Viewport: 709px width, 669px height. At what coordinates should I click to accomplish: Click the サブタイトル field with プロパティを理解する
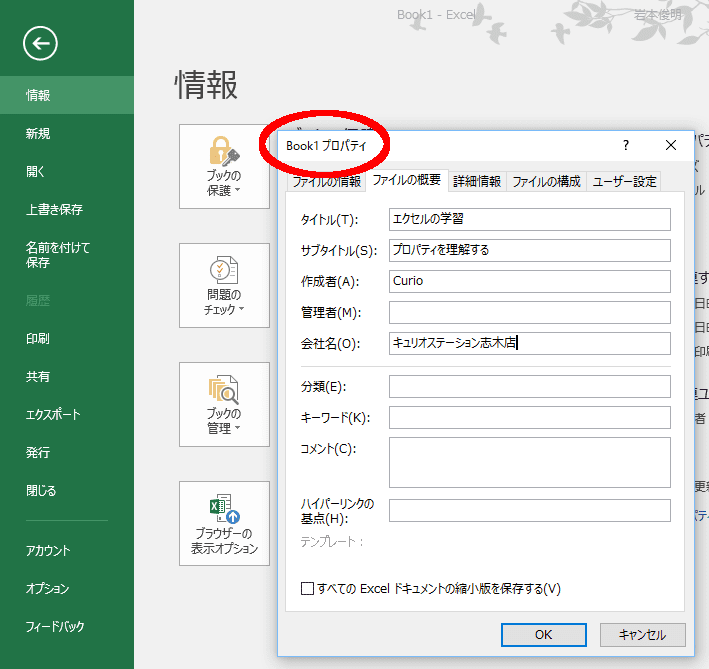click(x=529, y=250)
